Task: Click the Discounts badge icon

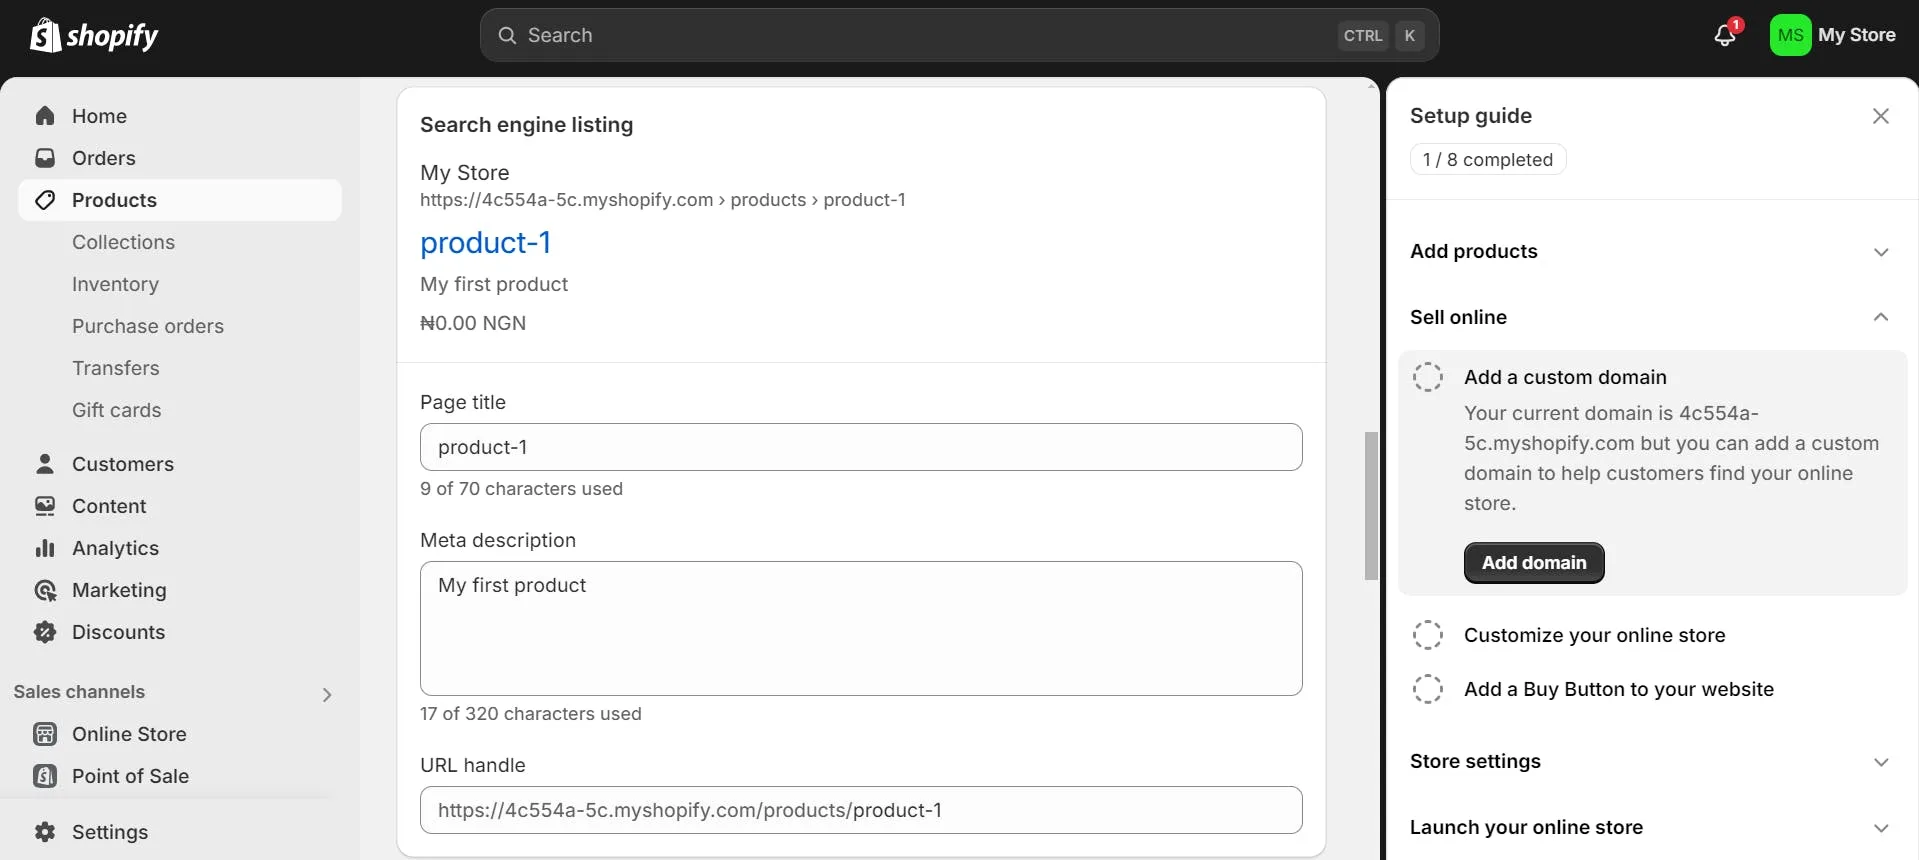Action: 45,632
